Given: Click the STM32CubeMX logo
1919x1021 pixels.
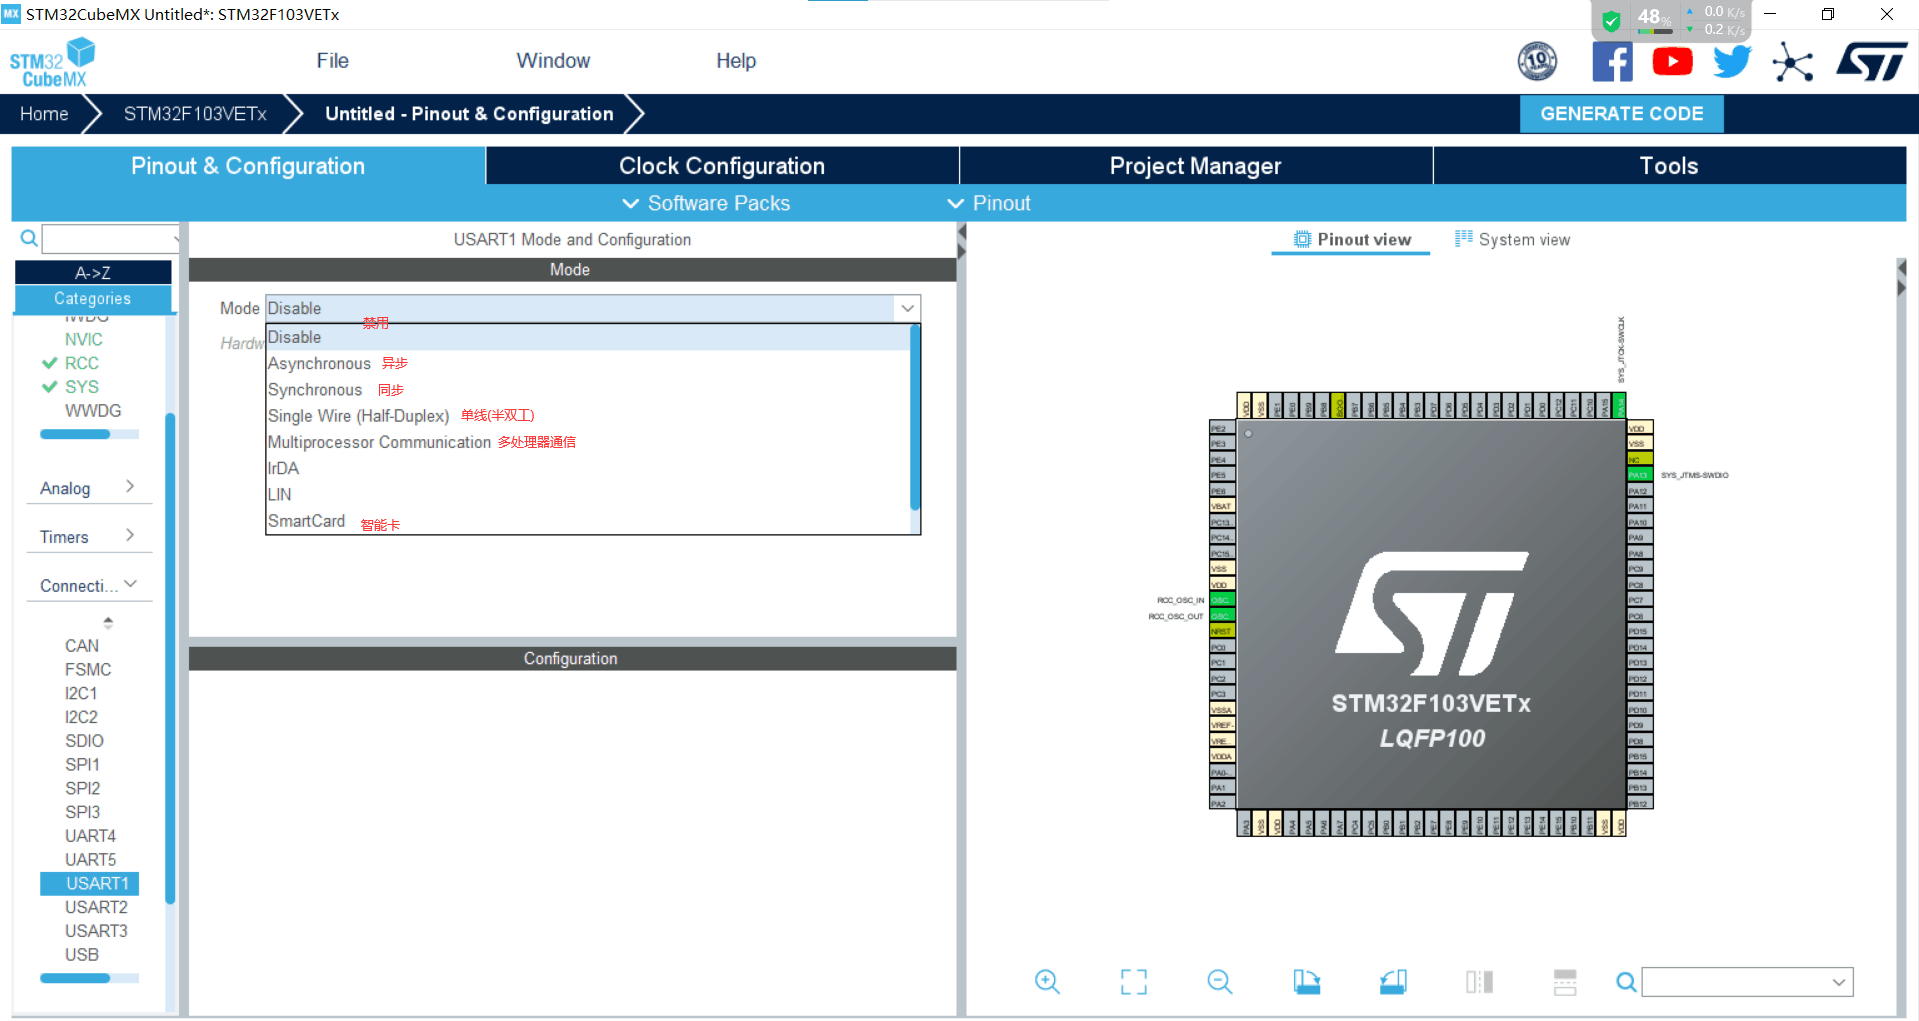Looking at the screenshot, I should click(53, 62).
